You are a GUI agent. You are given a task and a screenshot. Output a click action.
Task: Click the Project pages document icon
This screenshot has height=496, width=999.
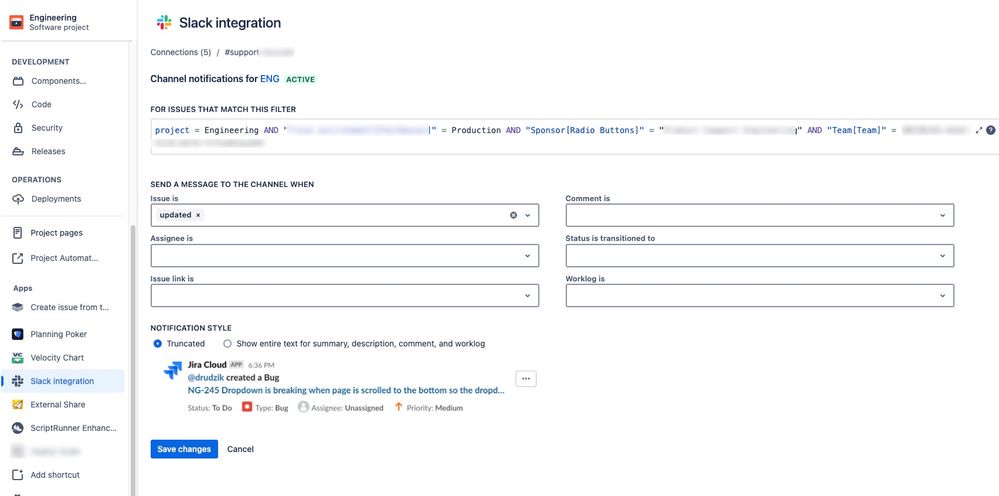click(18, 233)
